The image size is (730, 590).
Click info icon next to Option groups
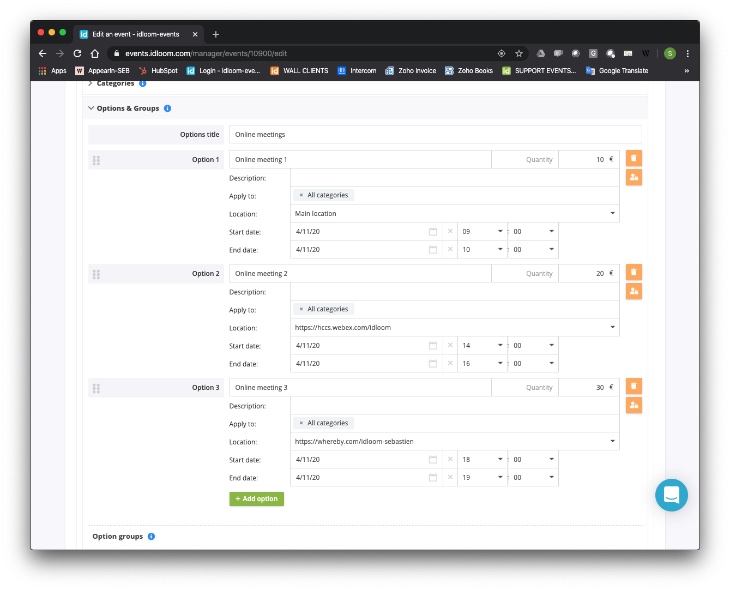point(151,536)
